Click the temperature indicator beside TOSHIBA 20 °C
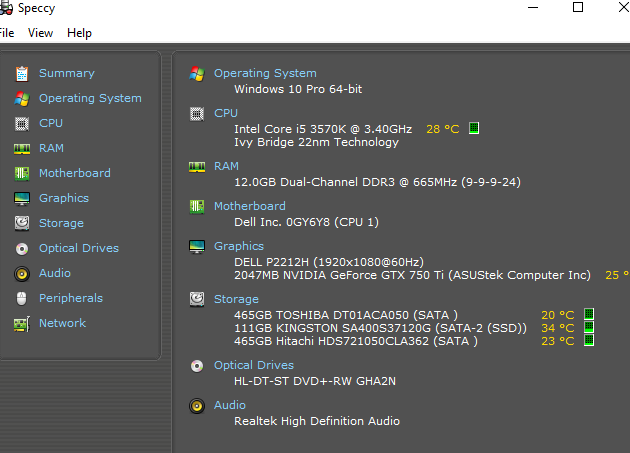Image resolution: width=630 pixels, height=453 pixels. 589,314
